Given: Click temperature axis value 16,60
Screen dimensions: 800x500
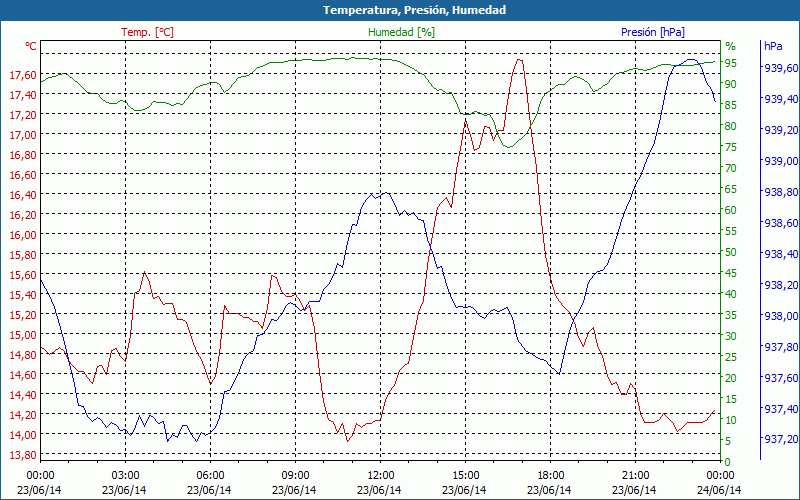Looking at the screenshot, I should pos(23,175).
